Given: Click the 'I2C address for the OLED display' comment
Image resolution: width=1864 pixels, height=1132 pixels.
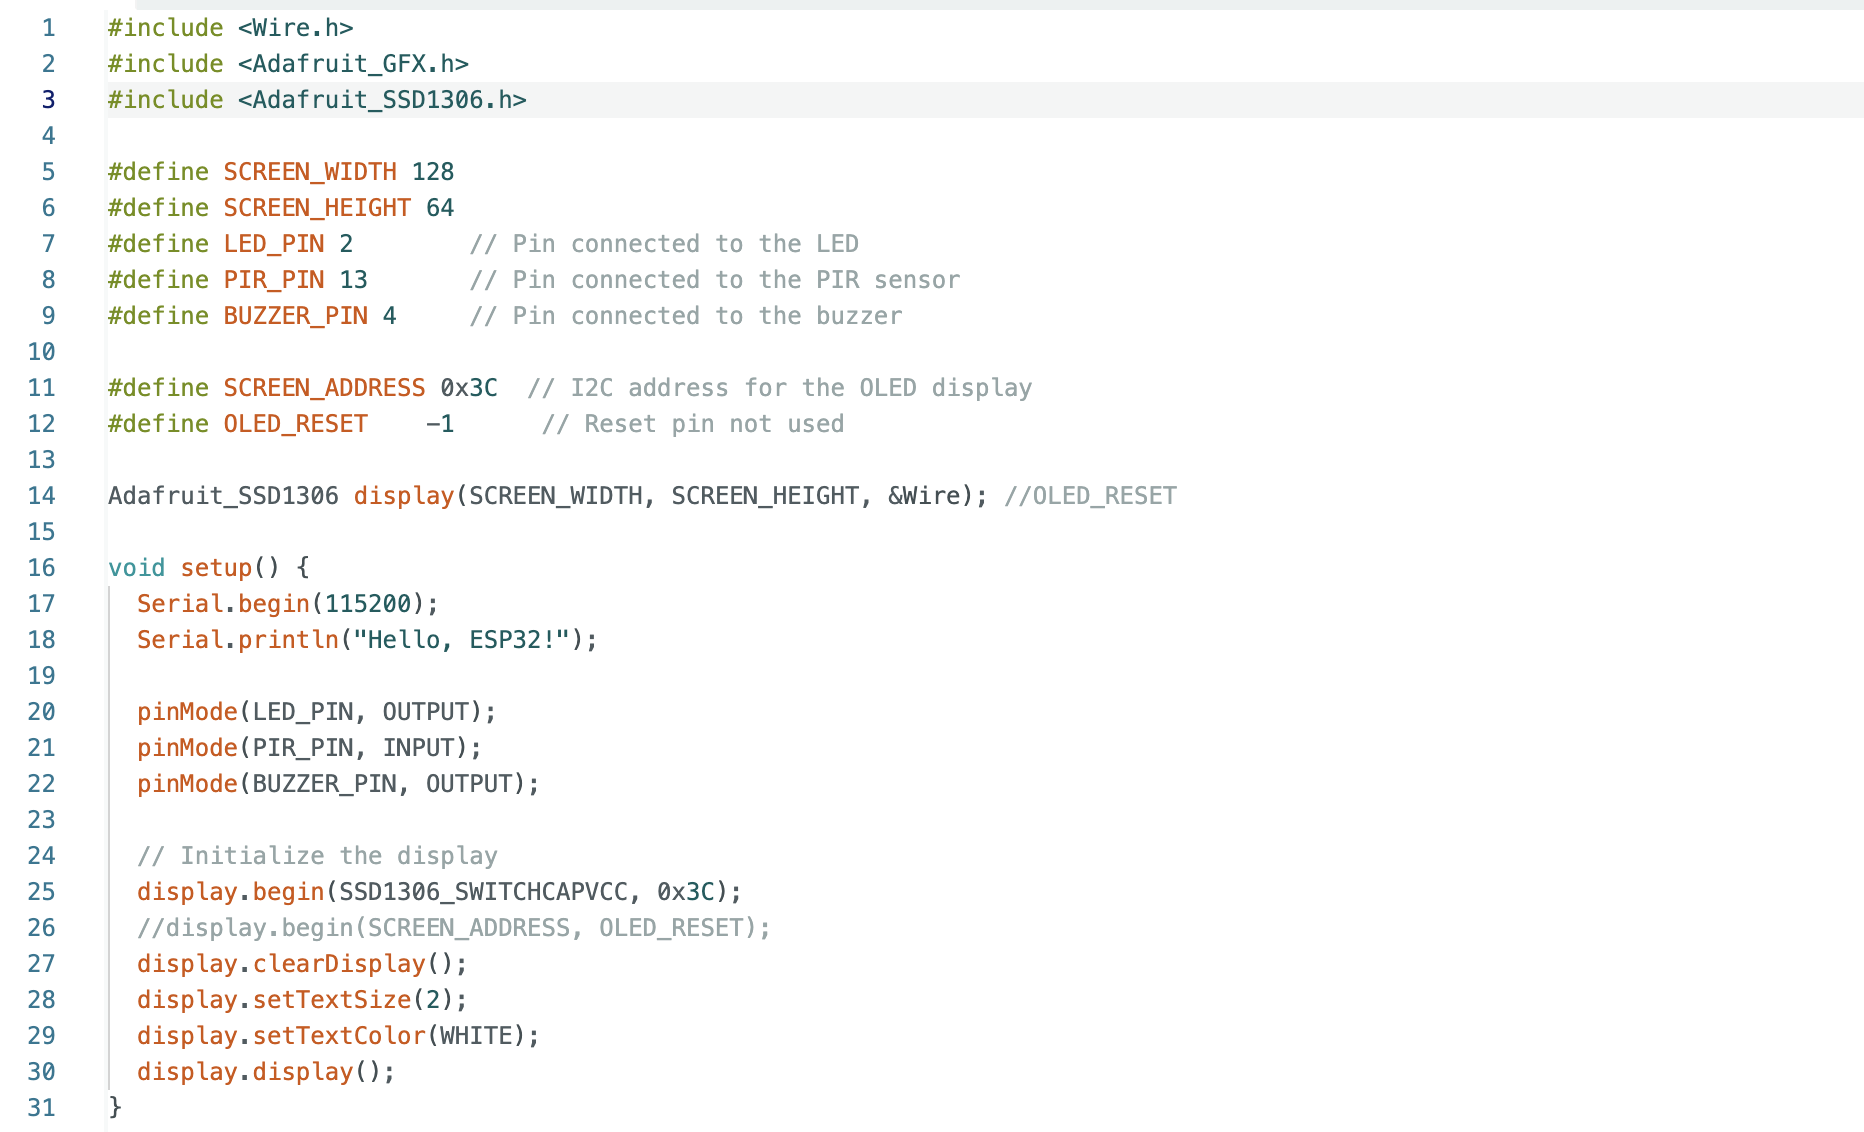Looking at the screenshot, I should click(780, 388).
